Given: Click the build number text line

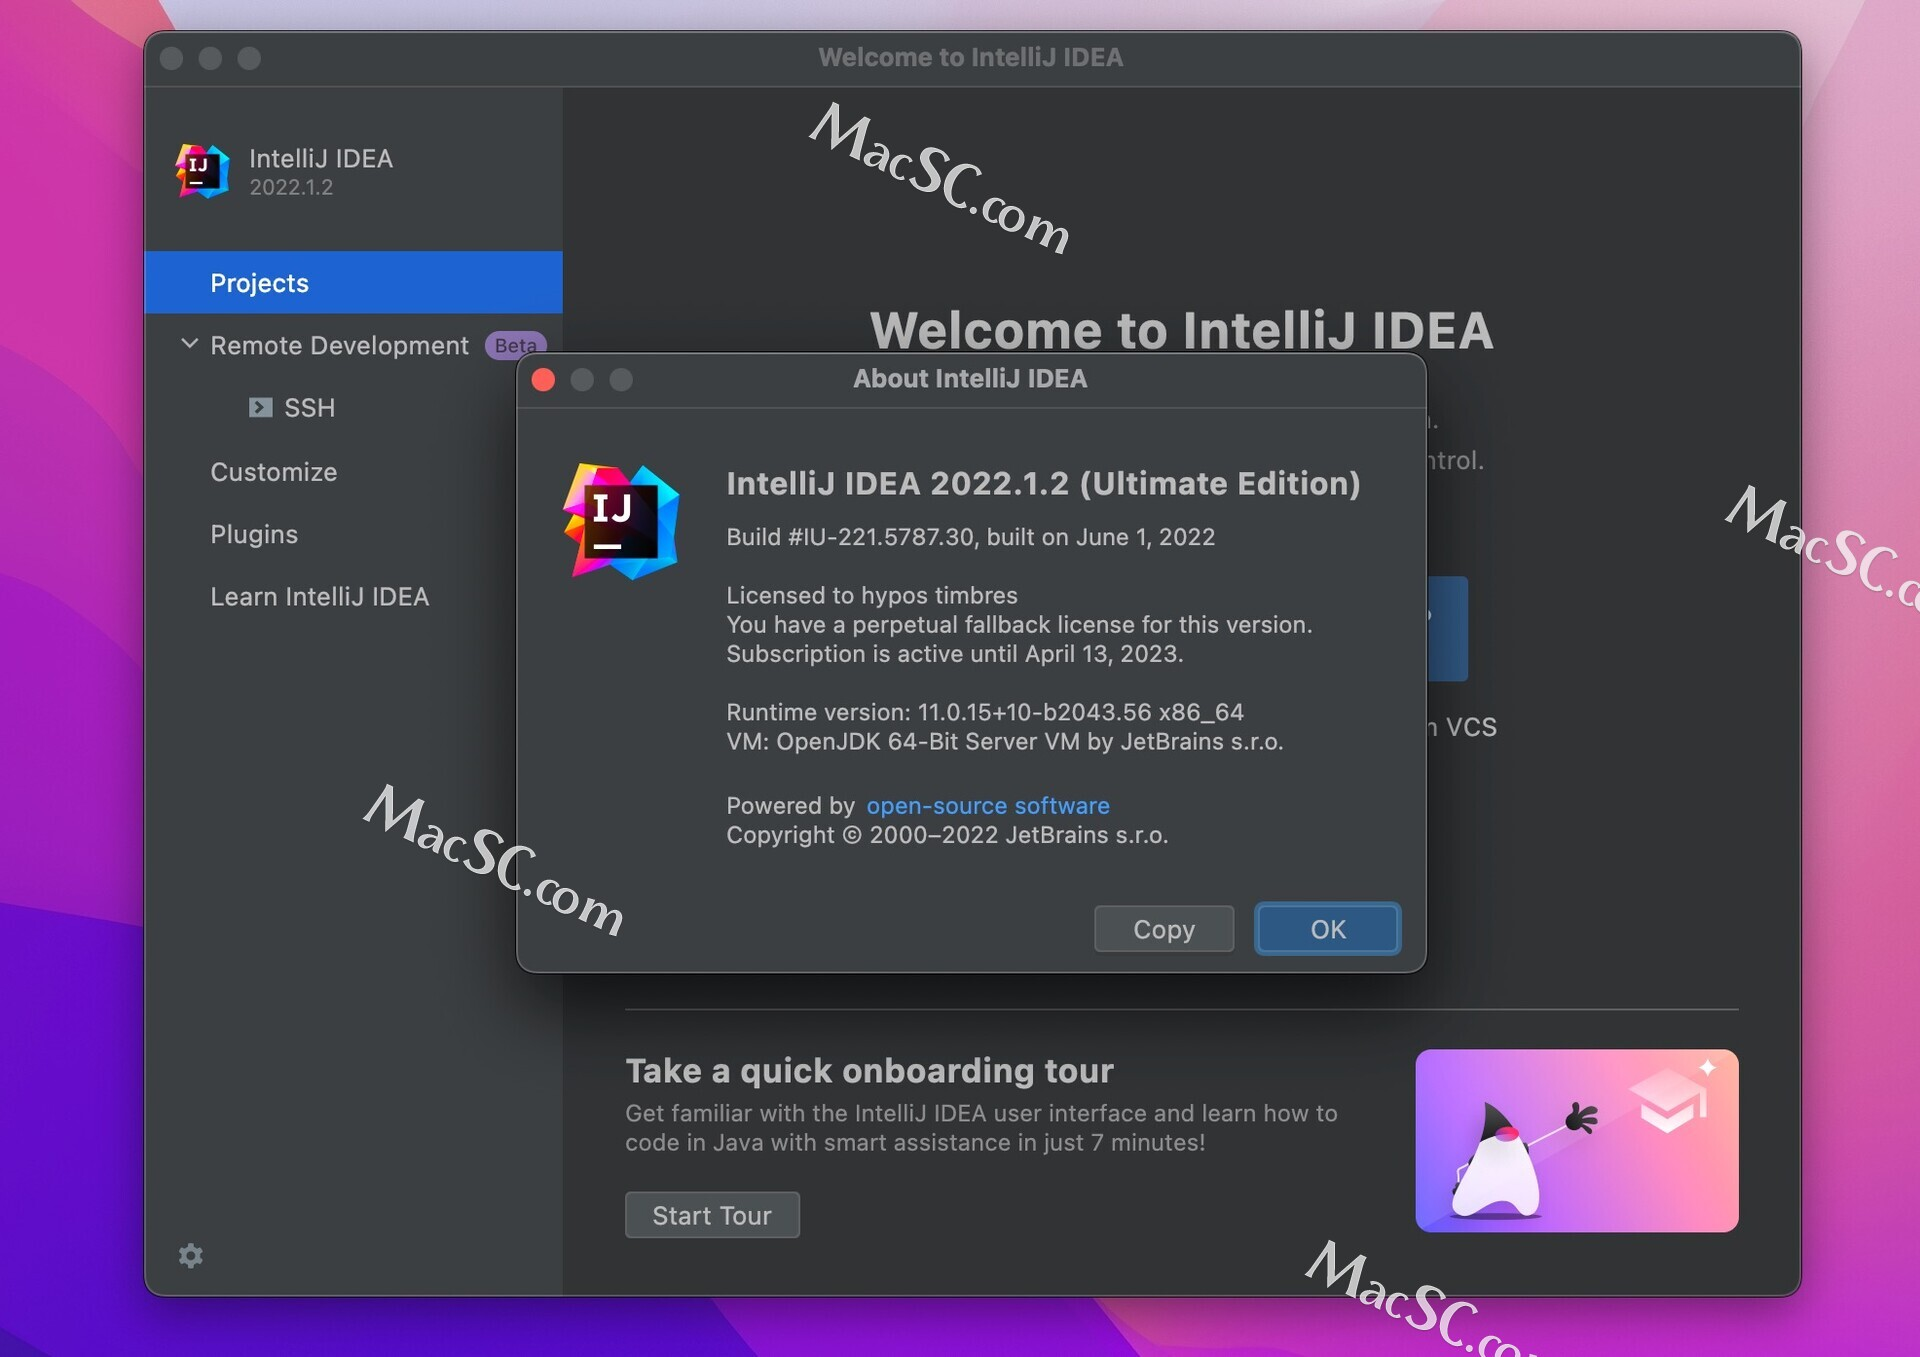Looking at the screenshot, I should (x=970, y=537).
